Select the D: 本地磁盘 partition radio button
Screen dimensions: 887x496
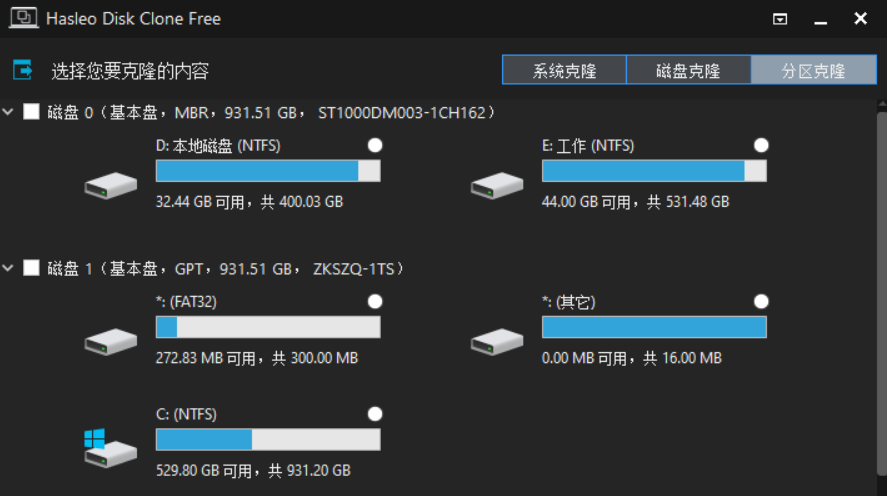[375, 146]
